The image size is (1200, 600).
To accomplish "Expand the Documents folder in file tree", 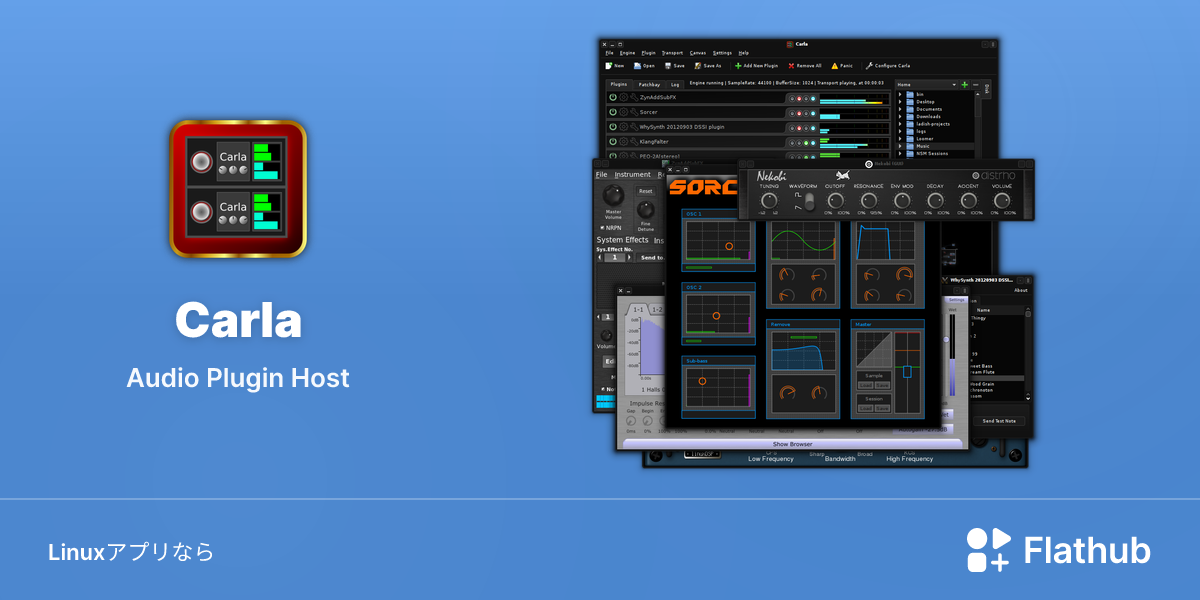I will tap(900, 109).
